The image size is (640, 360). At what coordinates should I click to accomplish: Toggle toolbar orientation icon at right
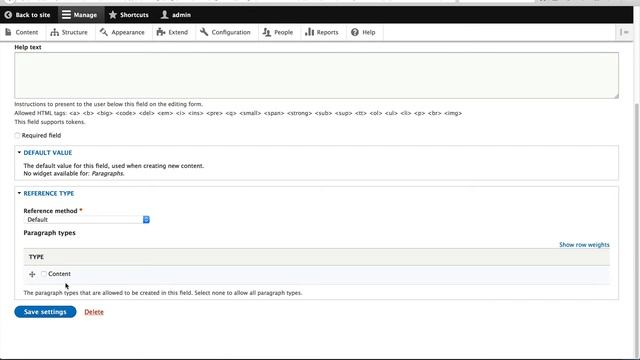click(x=624, y=32)
